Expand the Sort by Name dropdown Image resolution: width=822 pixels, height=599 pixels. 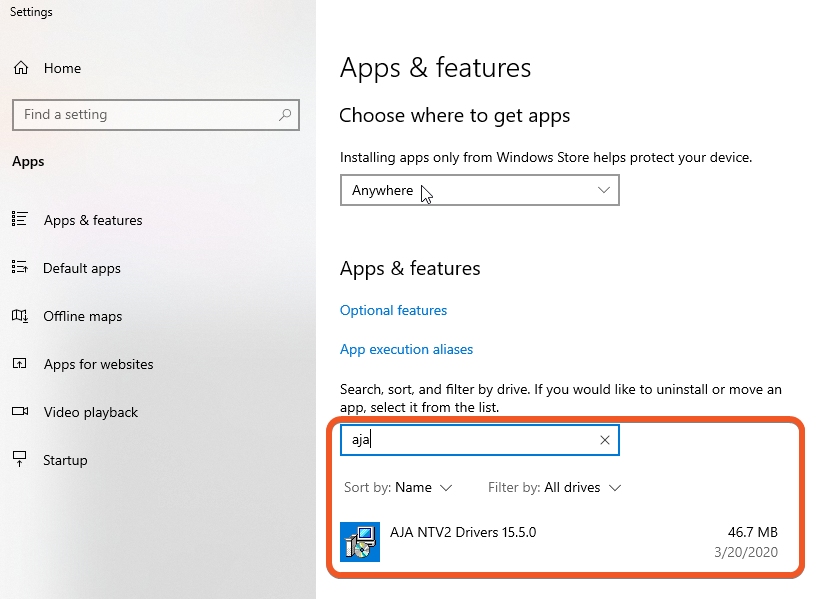point(423,488)
